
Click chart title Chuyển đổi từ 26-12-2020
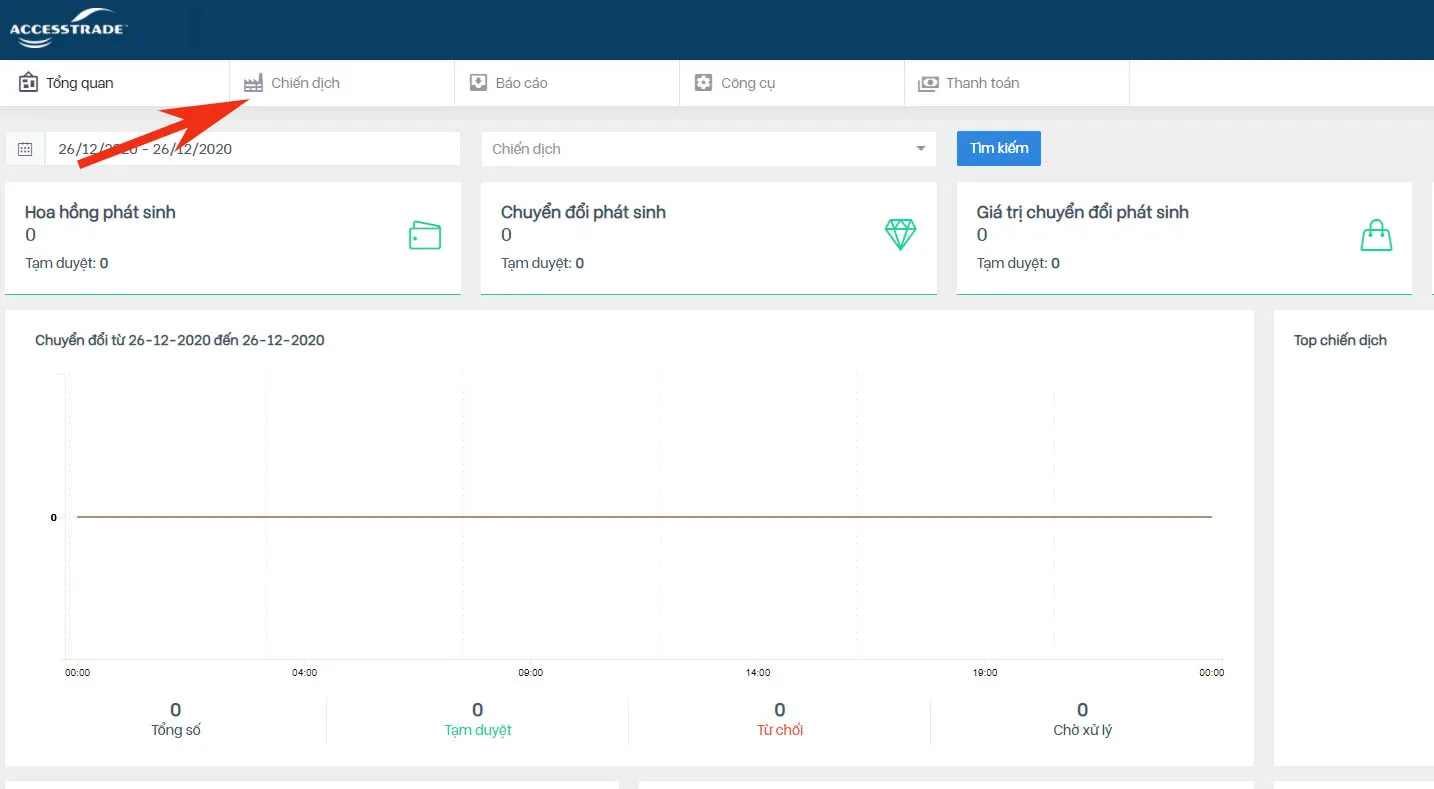(180, 340)
